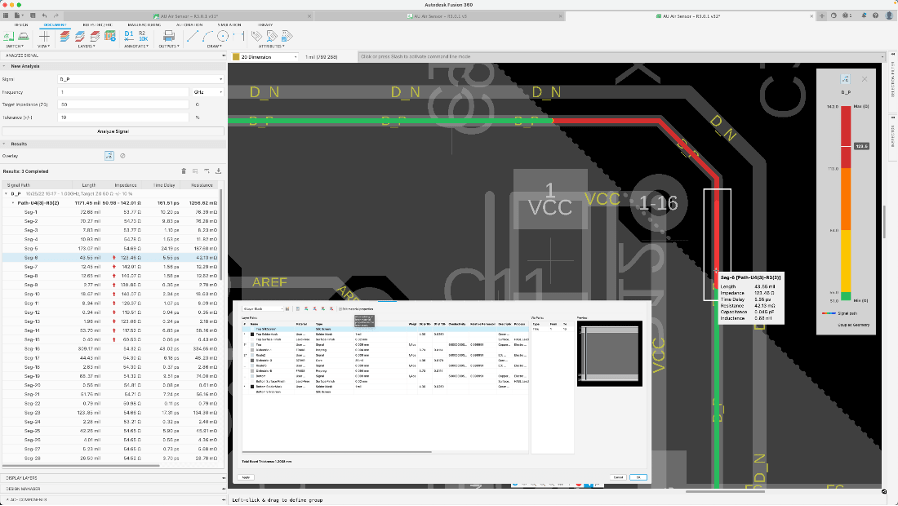898x506 pixels.
Task: Click the Analyze Signal button
Action: click(x=113, y=132)
